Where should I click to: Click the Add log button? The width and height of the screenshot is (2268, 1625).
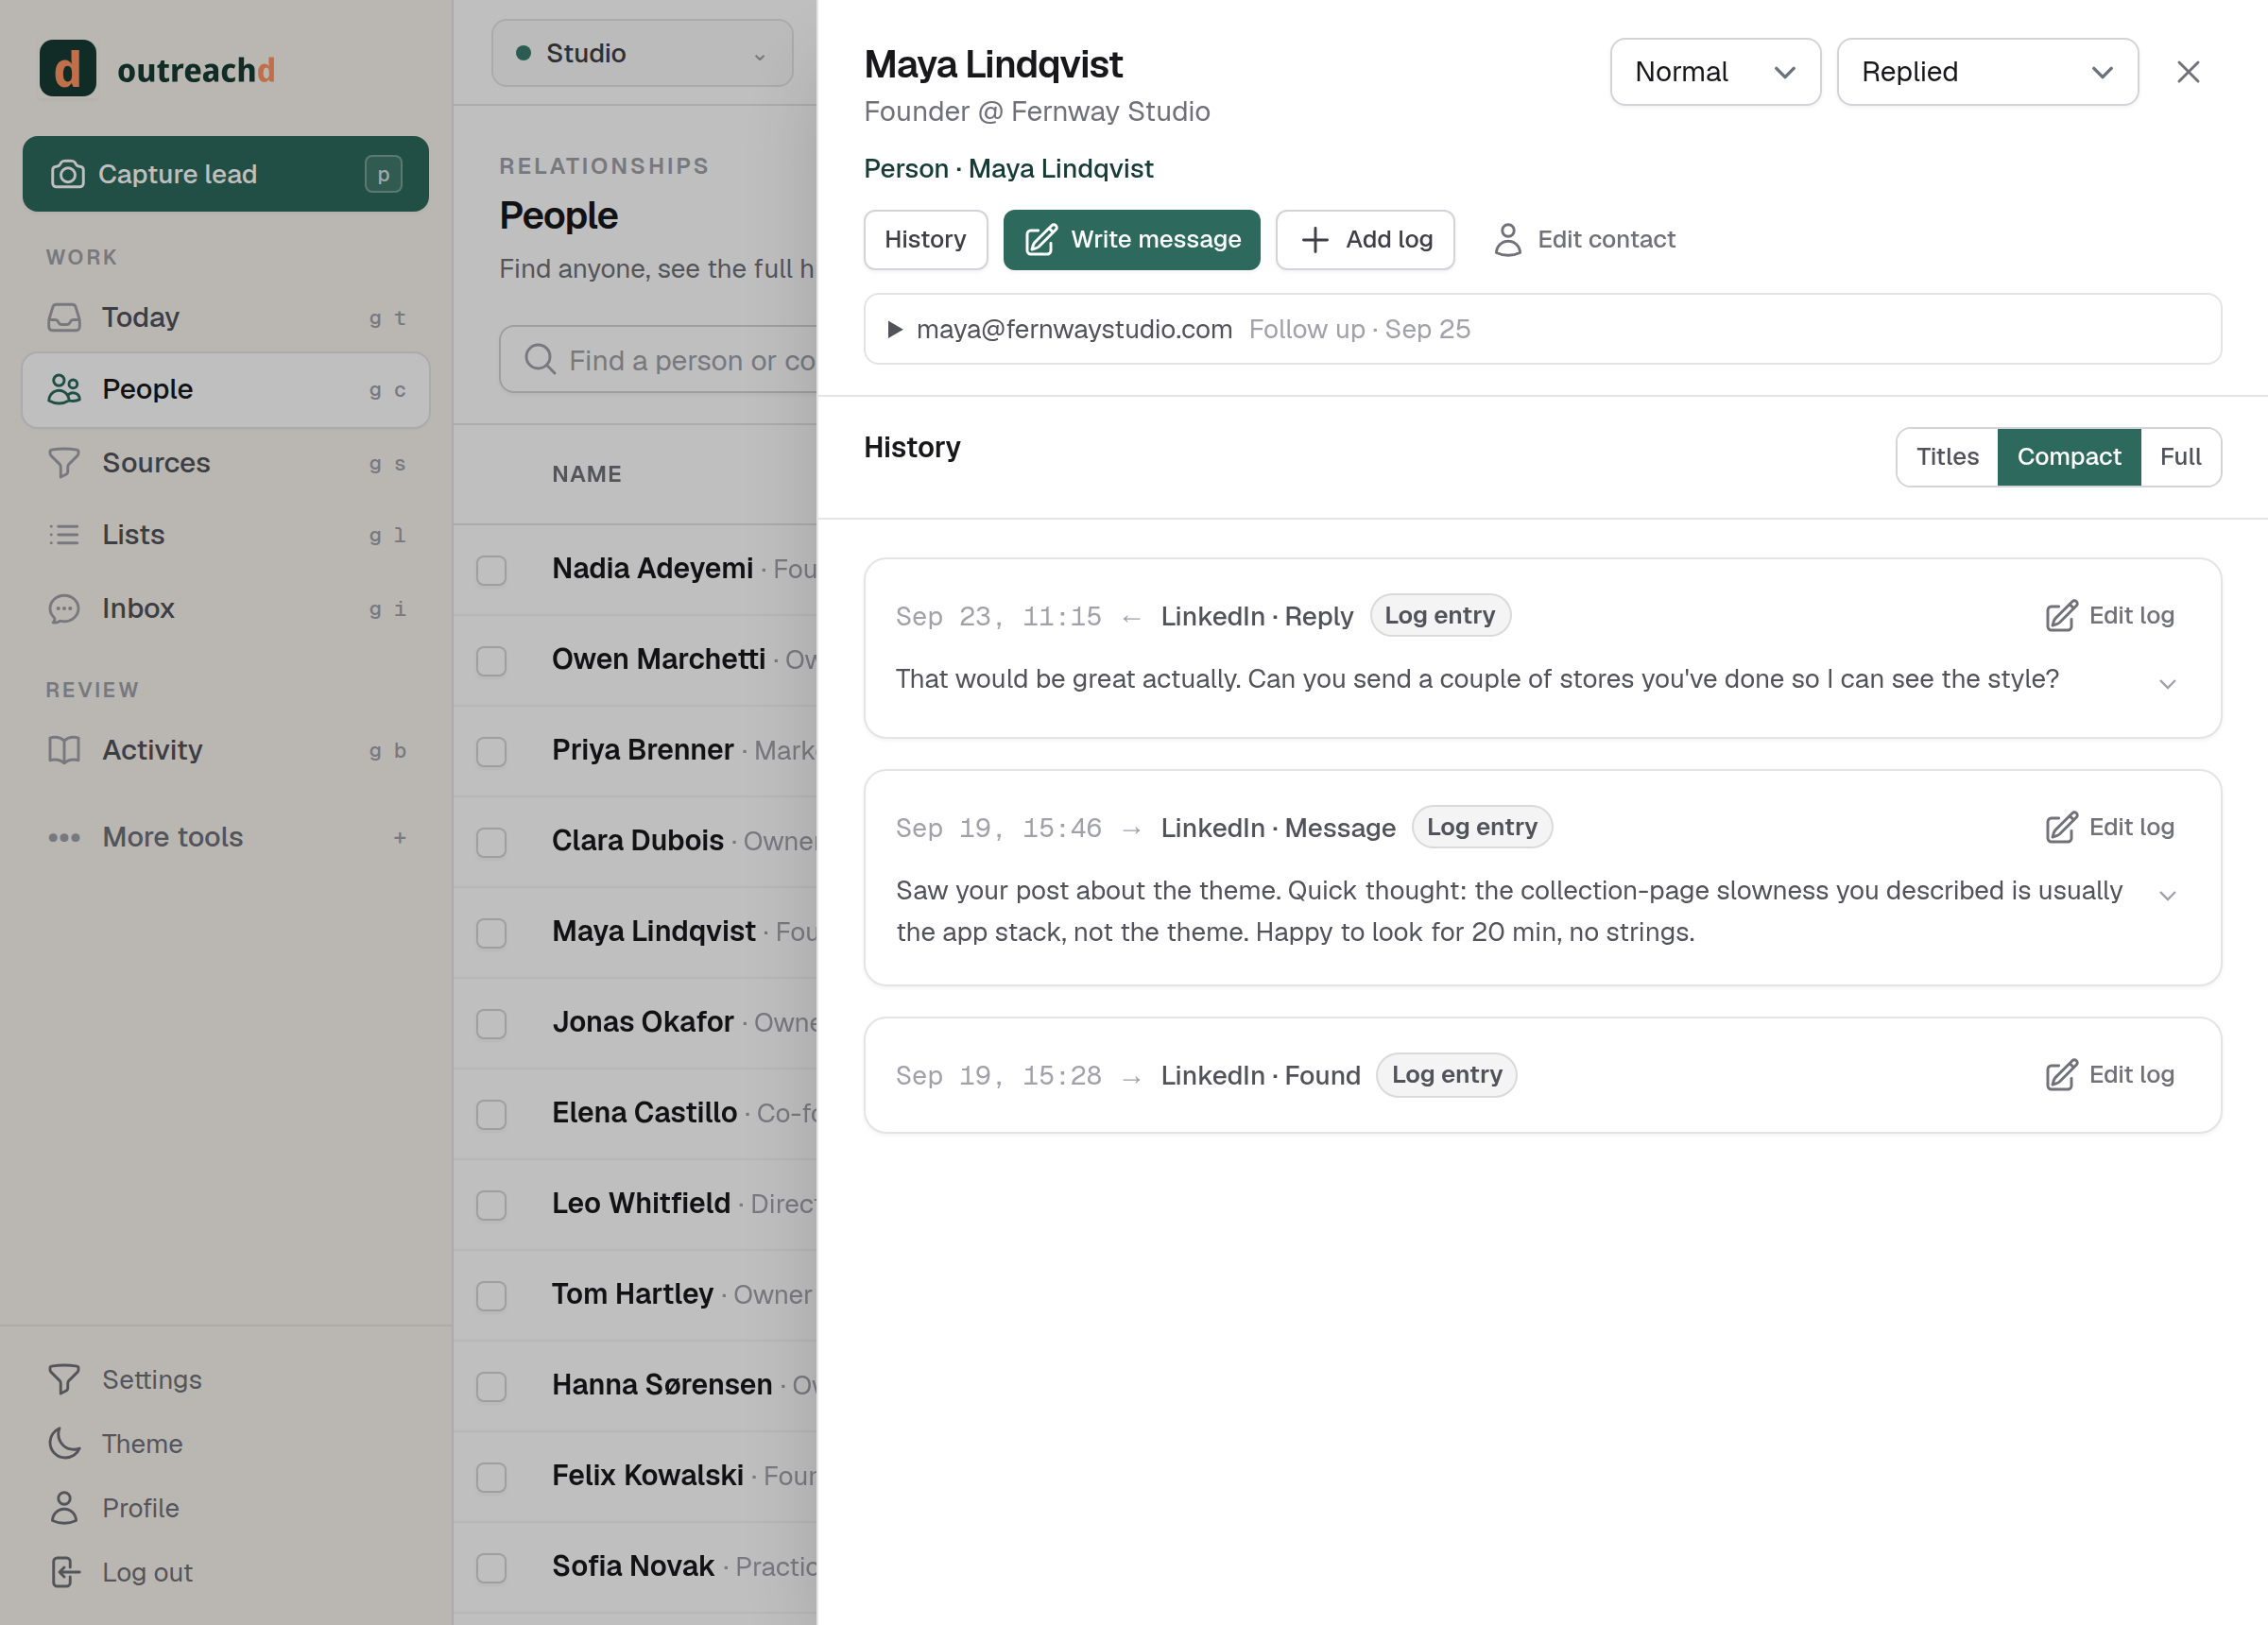pos(1365,240)
